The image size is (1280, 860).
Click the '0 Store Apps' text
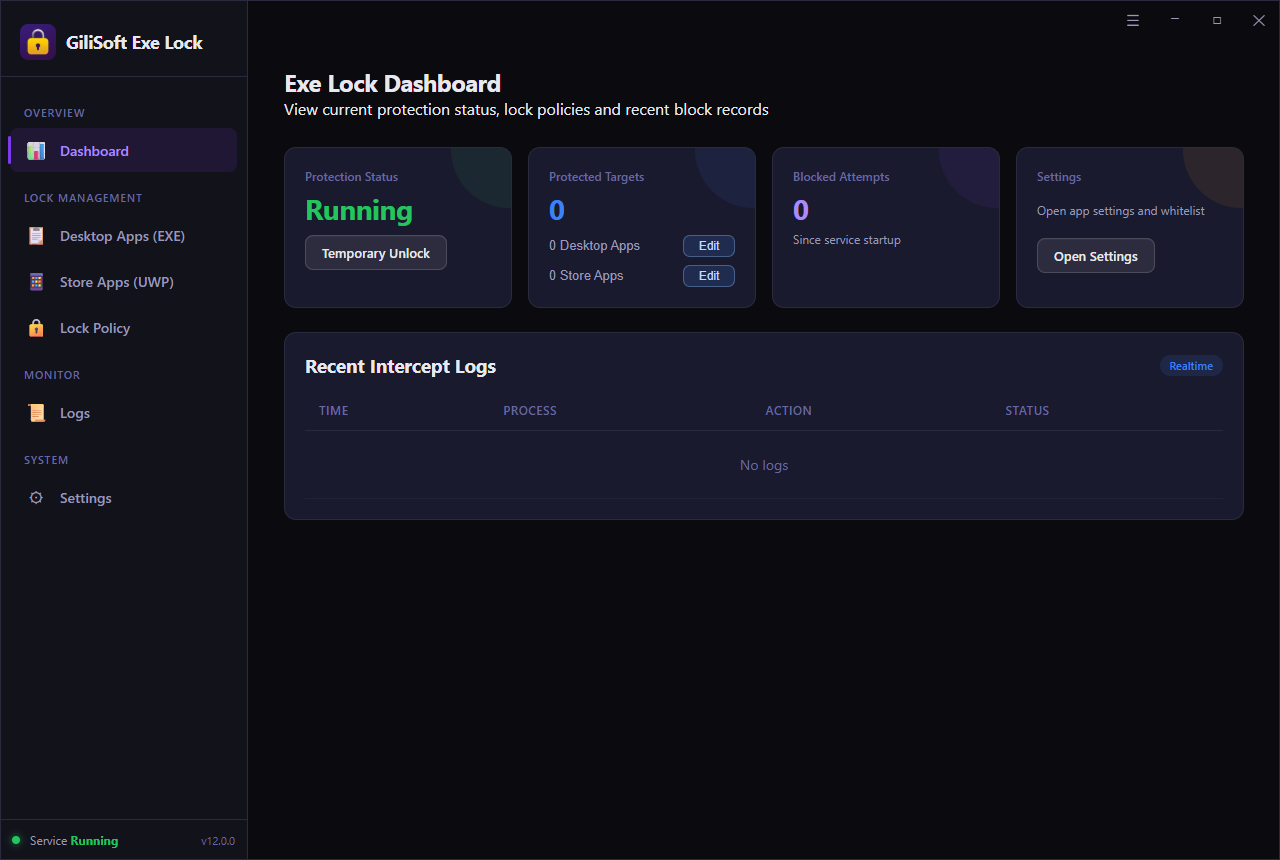pyautogui.click(x=586, y=276)
